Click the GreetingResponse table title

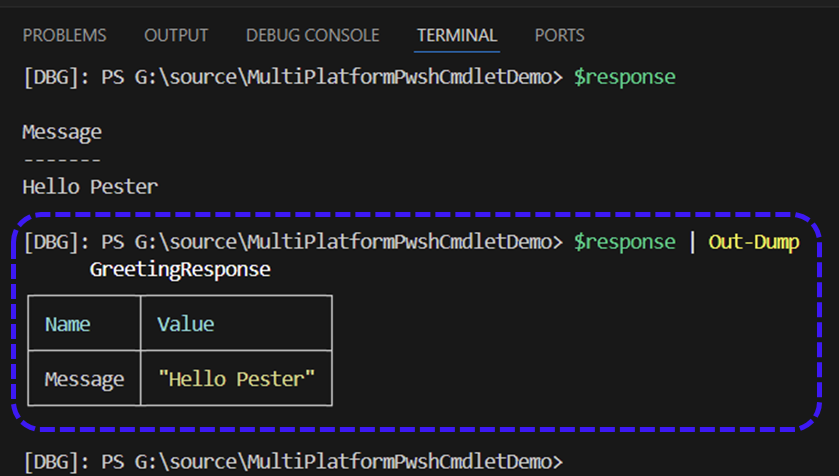180,269
